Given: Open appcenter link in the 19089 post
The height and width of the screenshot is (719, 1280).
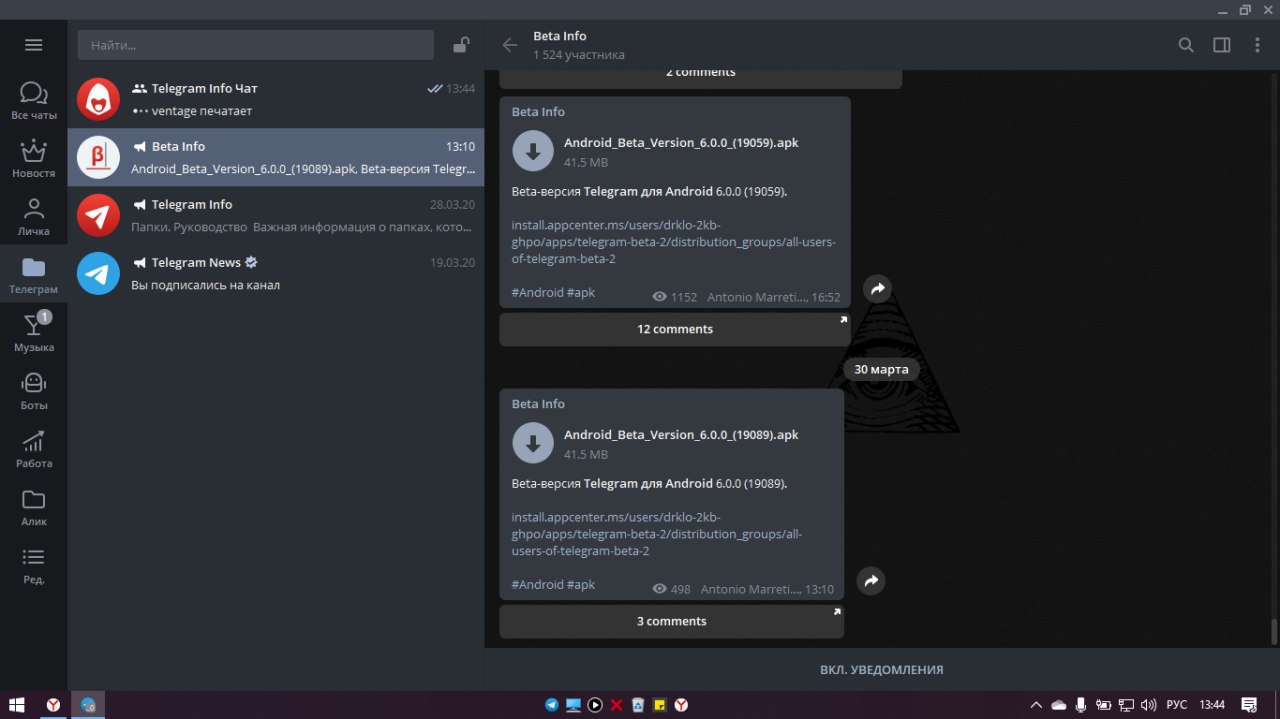Looking at the screenshot, I should click(656, 534).
